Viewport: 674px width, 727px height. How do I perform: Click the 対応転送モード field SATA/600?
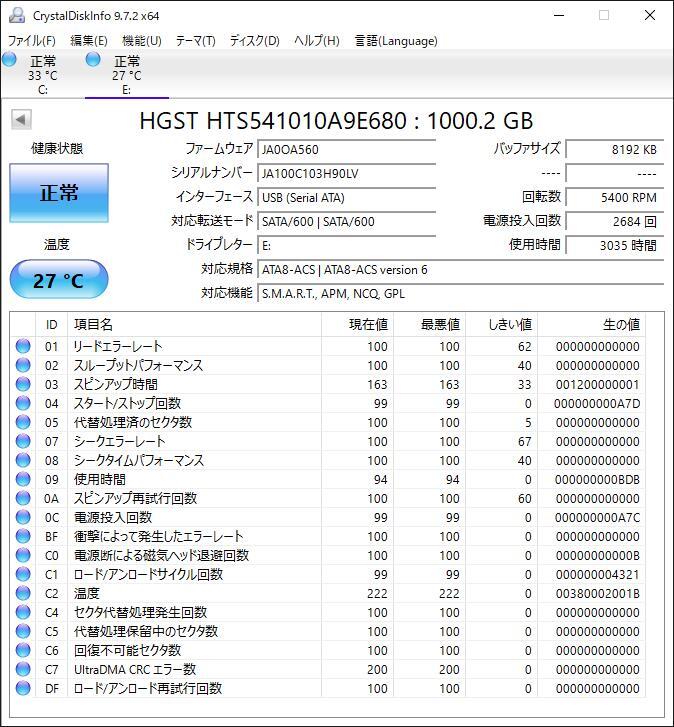tap(346, 222)
